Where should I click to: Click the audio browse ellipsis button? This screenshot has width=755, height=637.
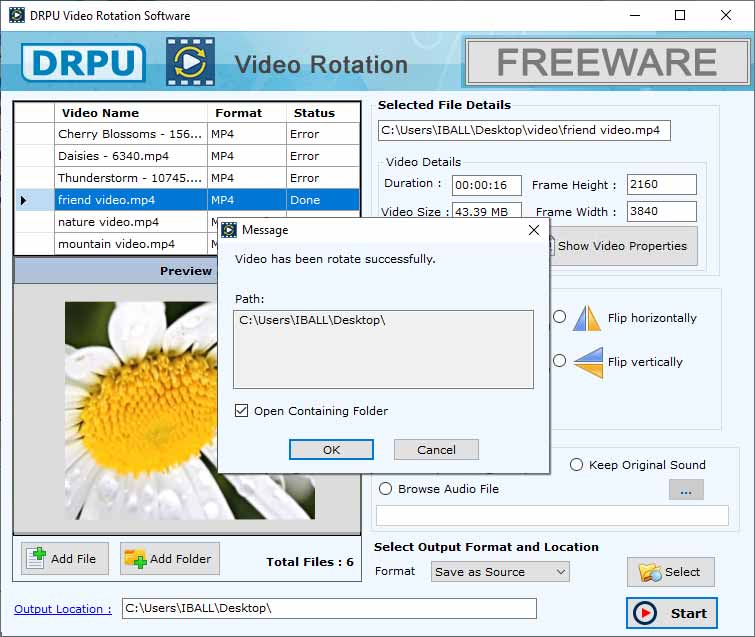point(686,491)
